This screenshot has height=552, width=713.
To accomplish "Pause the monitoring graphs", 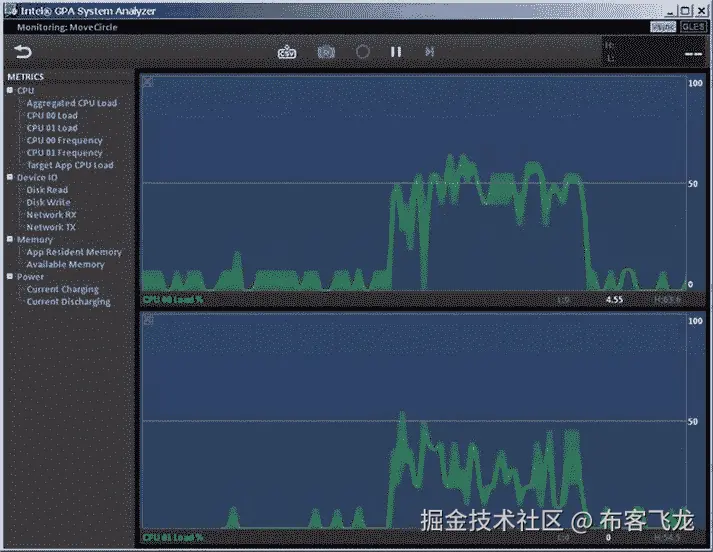I will [396, 52].
